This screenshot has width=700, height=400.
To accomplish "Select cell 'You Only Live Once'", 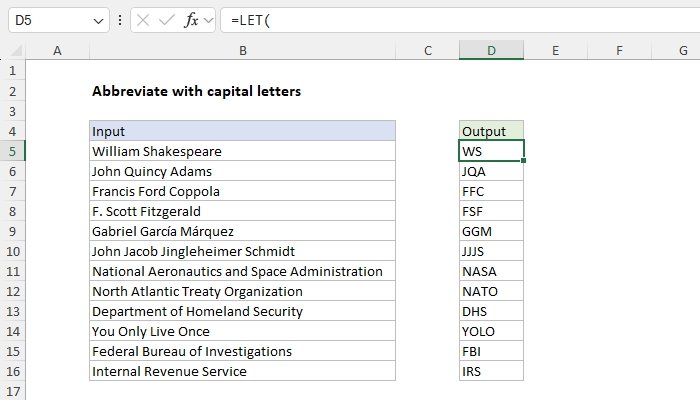I will click(x=242, y=331).
